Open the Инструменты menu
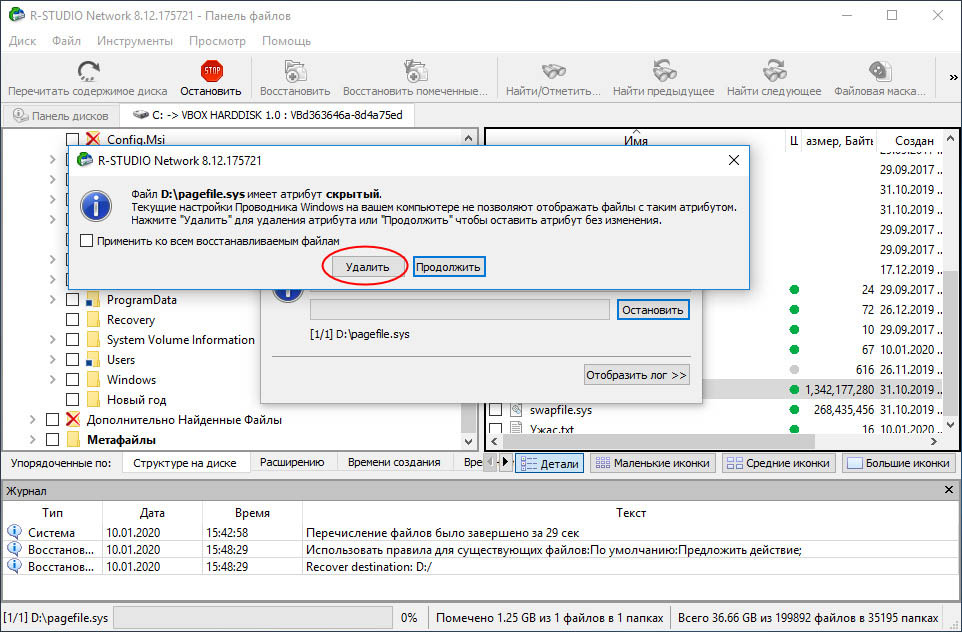 135,41
